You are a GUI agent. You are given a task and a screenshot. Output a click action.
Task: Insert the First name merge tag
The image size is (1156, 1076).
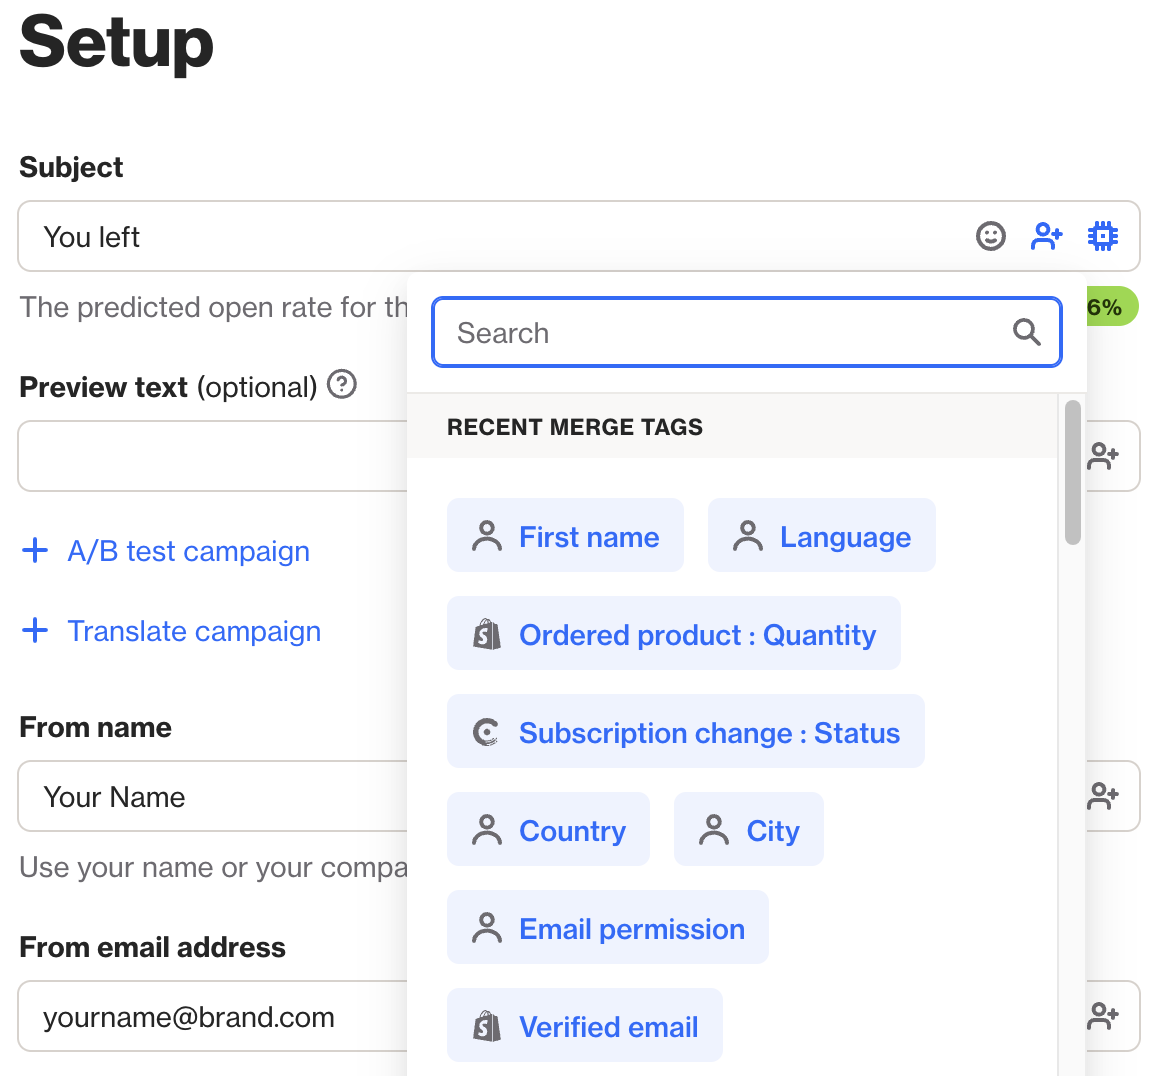pyautogui.click(x=565, y=535)
